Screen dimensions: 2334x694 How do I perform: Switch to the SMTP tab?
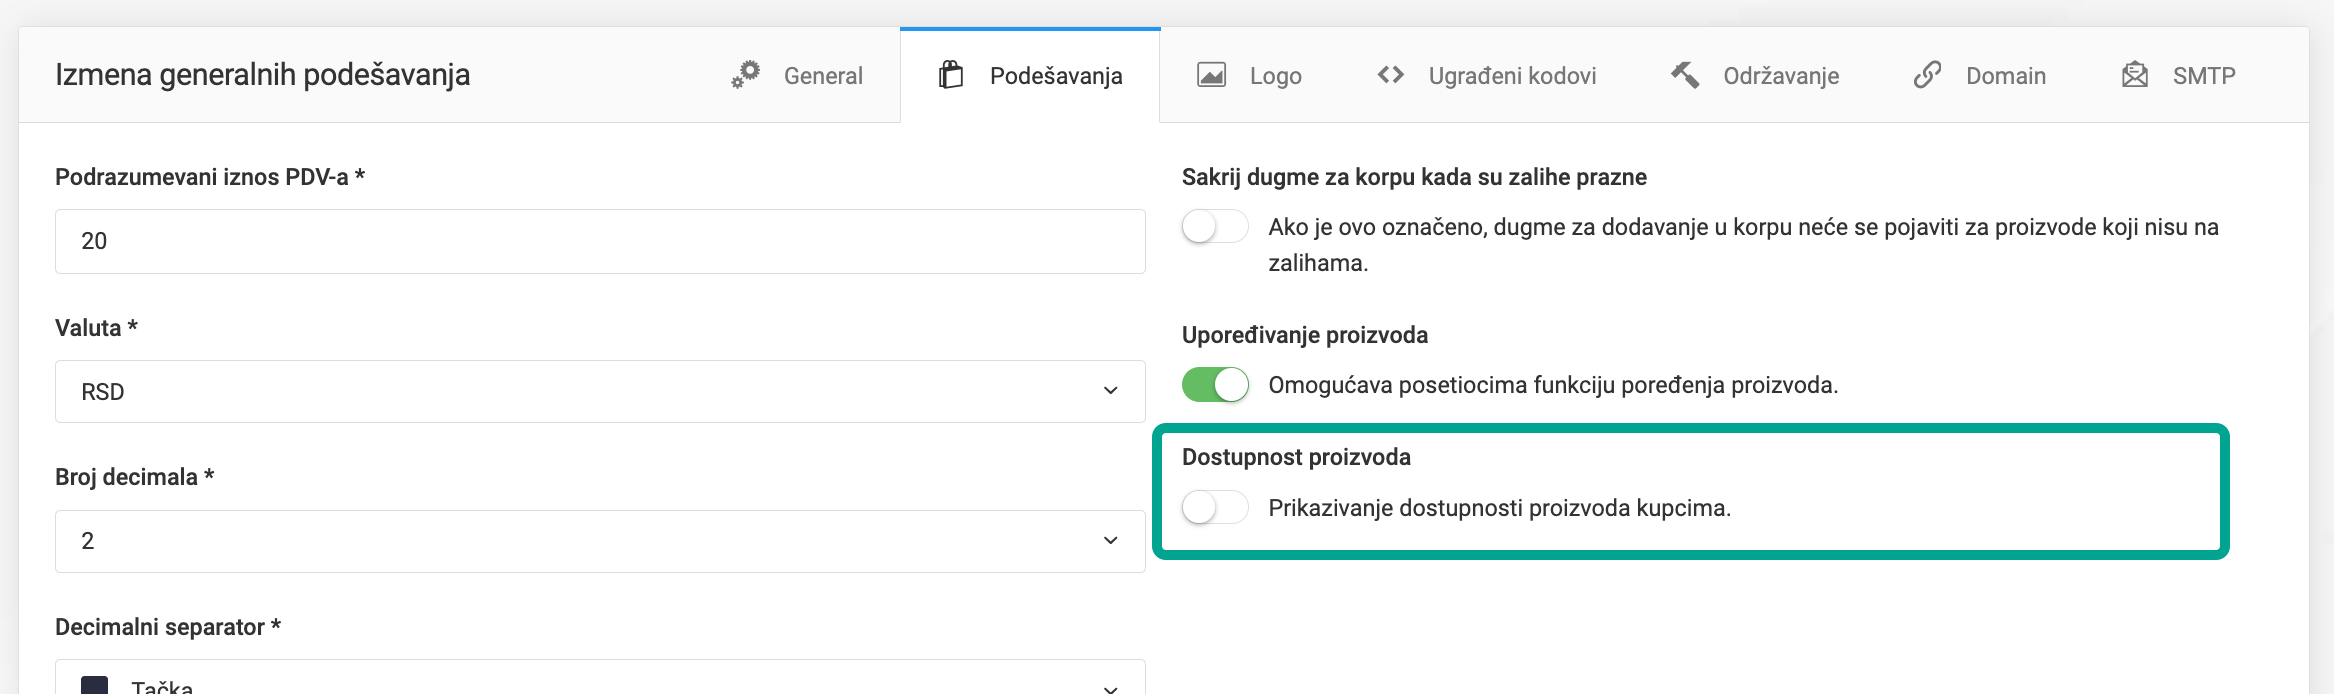click(2178, 75)
